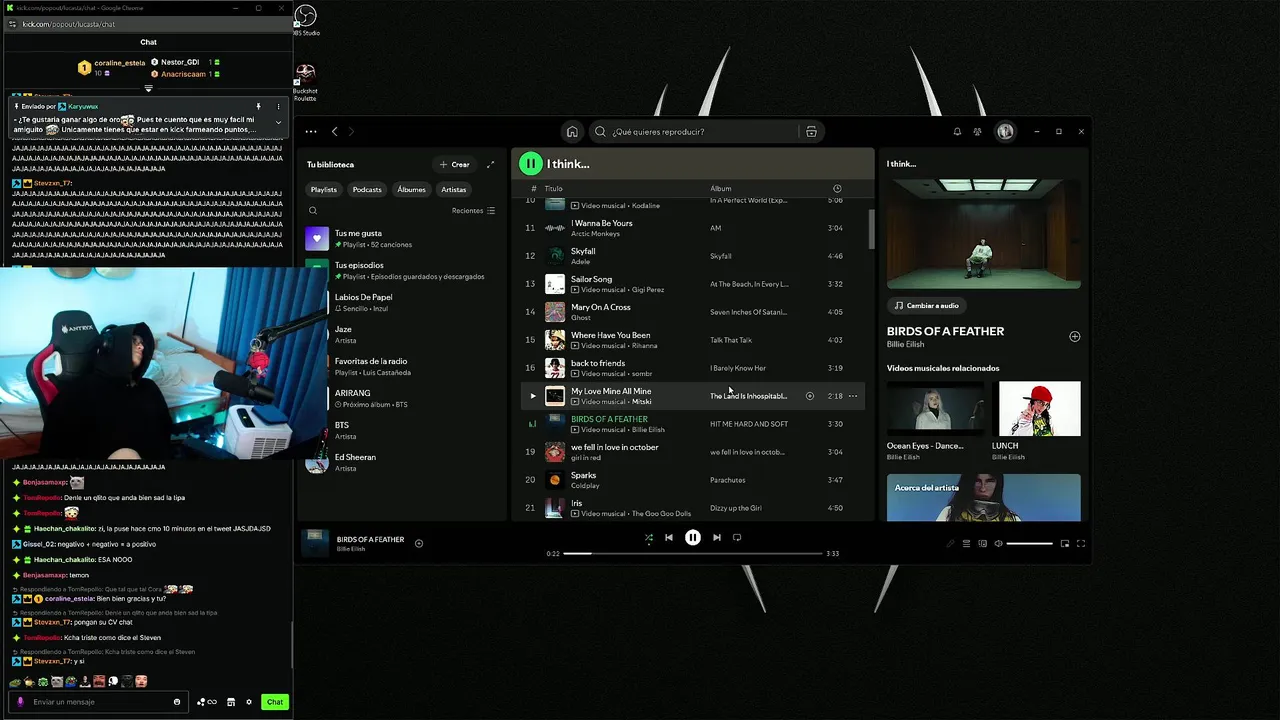Open the play queue icon
Viewport: 1280px width, 720px height.
tap(966, 543)
